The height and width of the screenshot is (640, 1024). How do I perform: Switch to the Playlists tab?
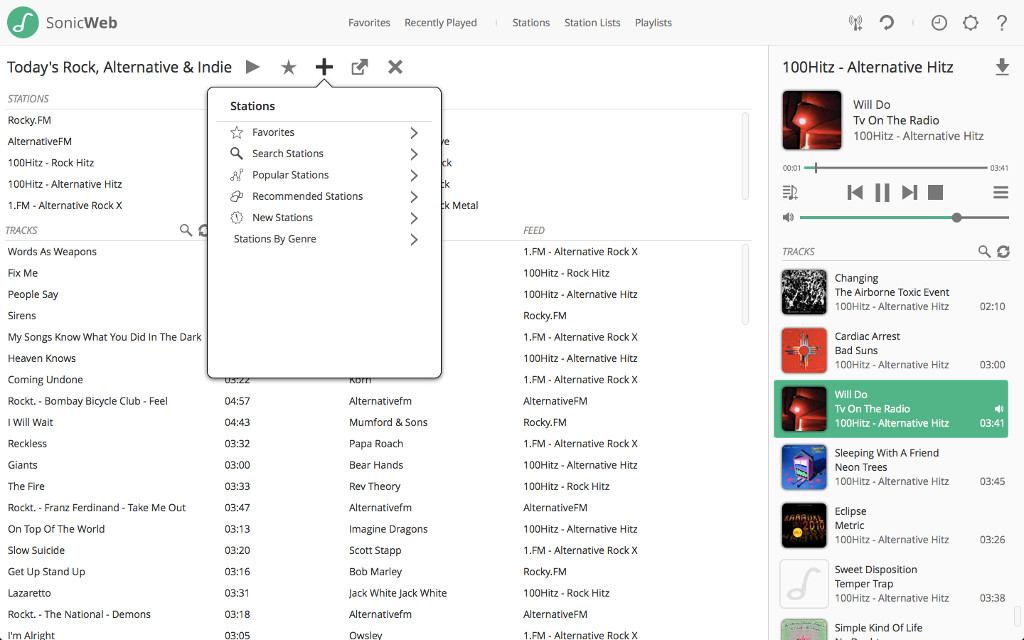point(653,22)
